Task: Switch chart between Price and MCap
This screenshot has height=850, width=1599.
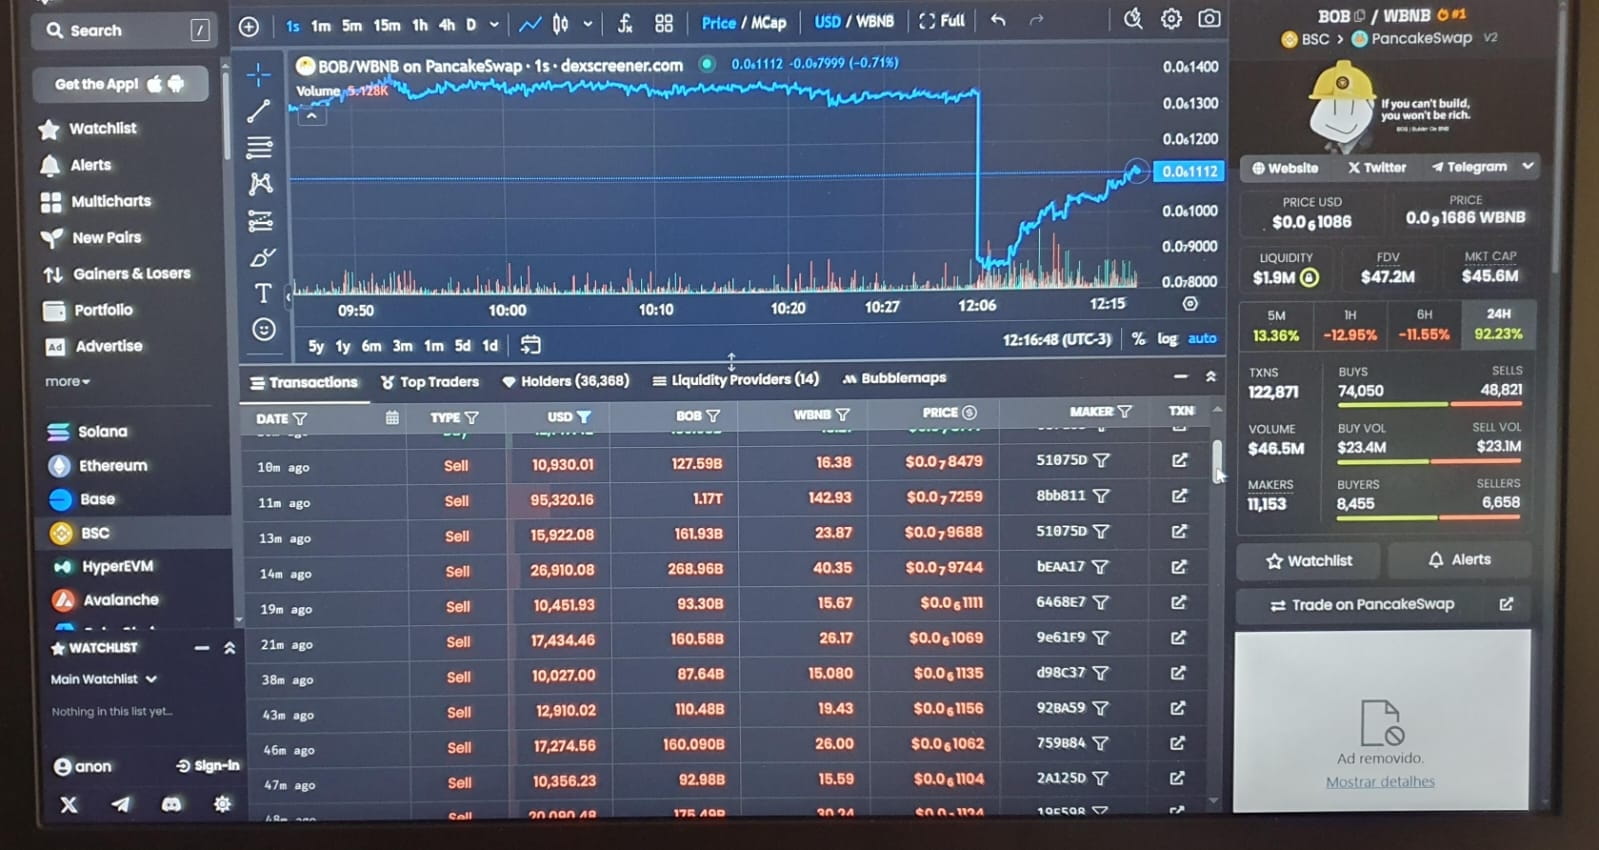Action: pyautogui.click(x=743, y=22)
